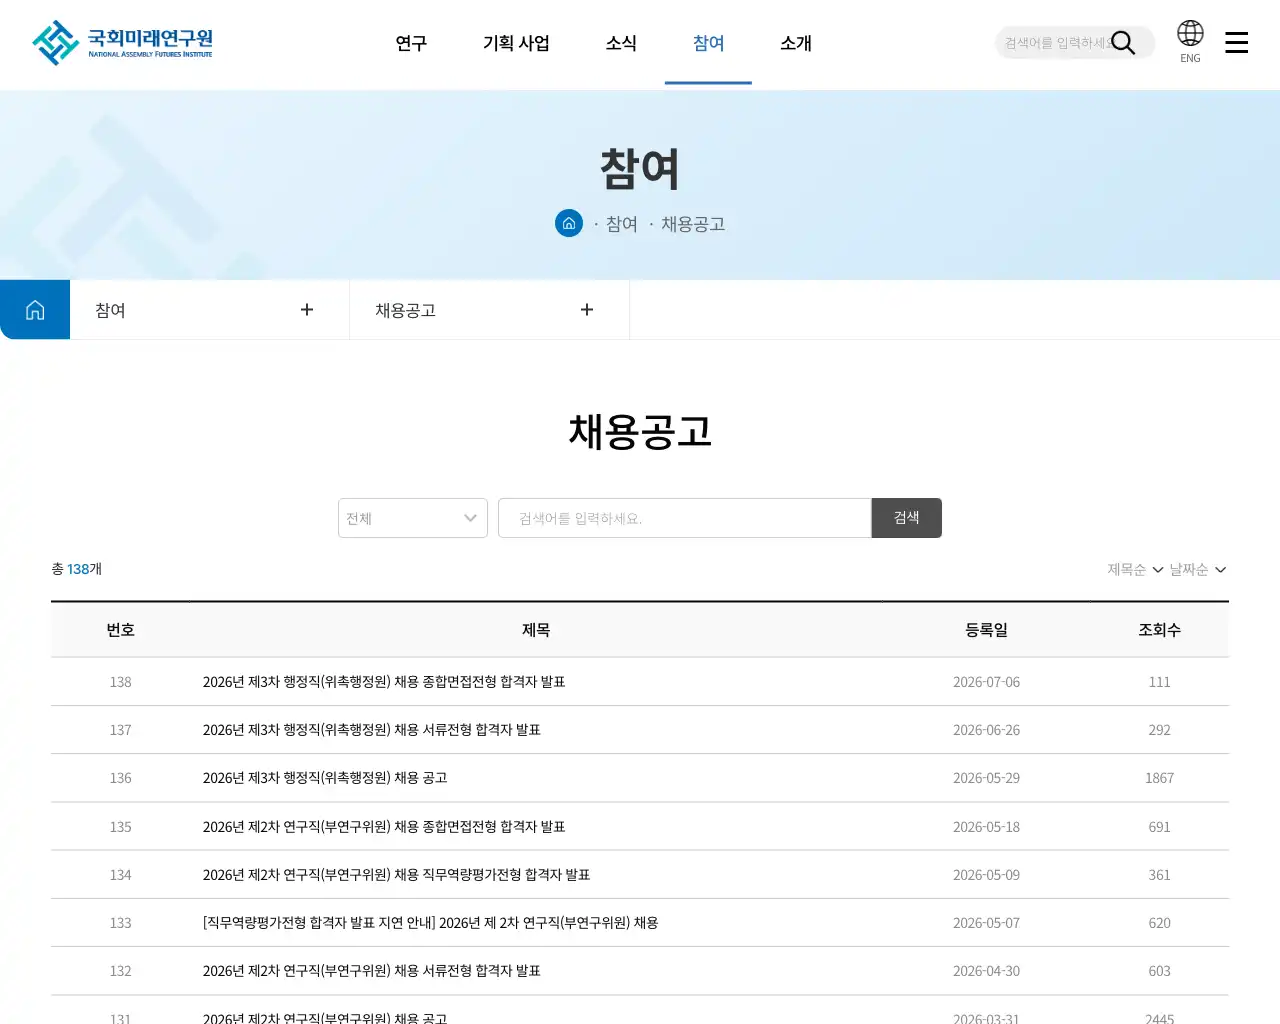Viewport: 1280px width, 1024px height.
Task: Focus the board search keyword field
Action: tap(685, 518)
